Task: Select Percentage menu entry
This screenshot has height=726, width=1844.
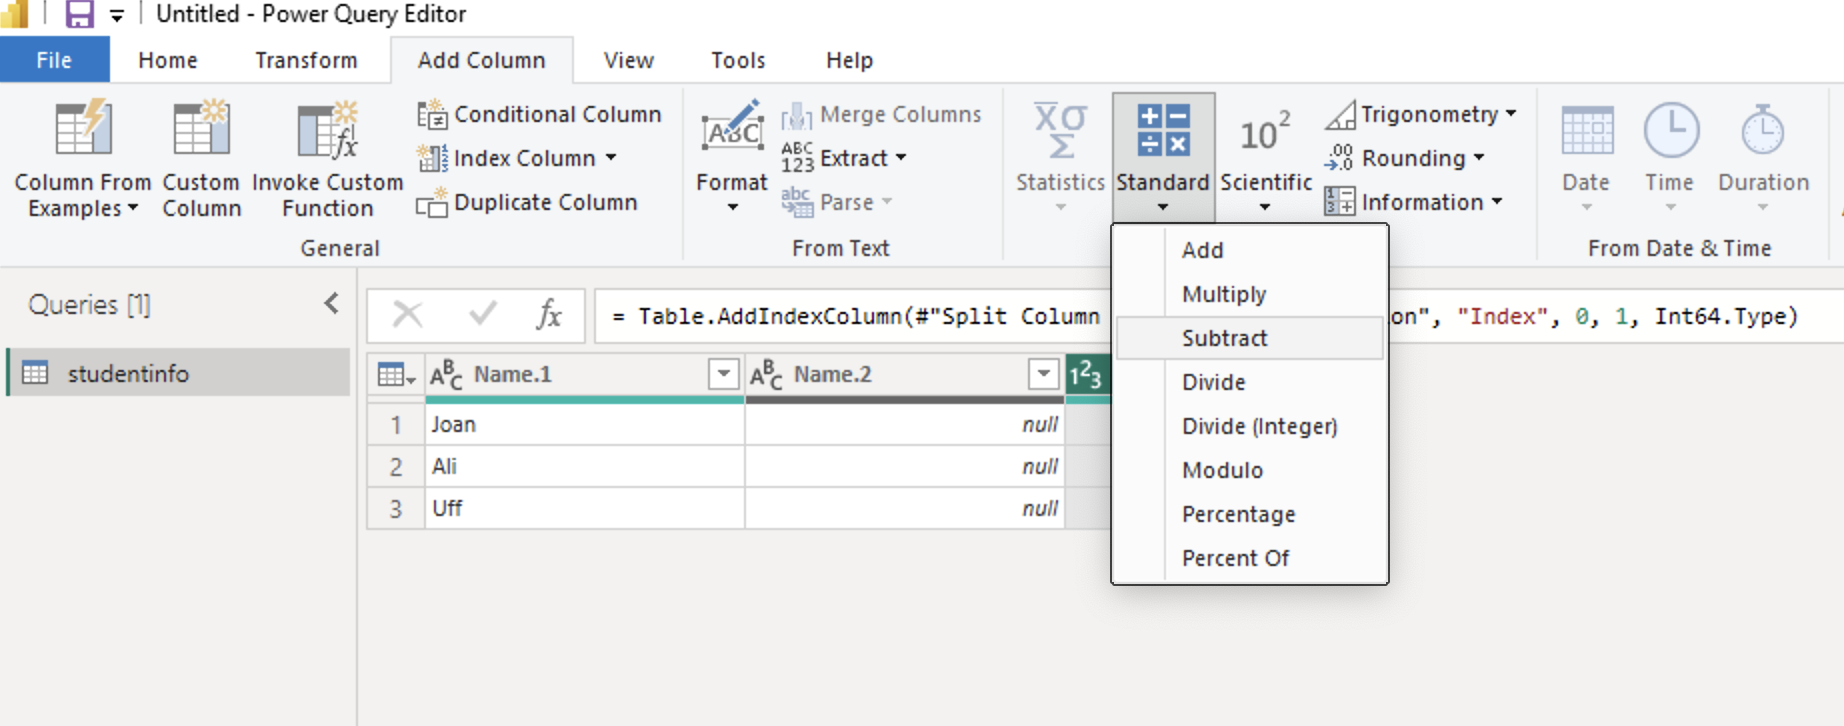Action: 1250,514
